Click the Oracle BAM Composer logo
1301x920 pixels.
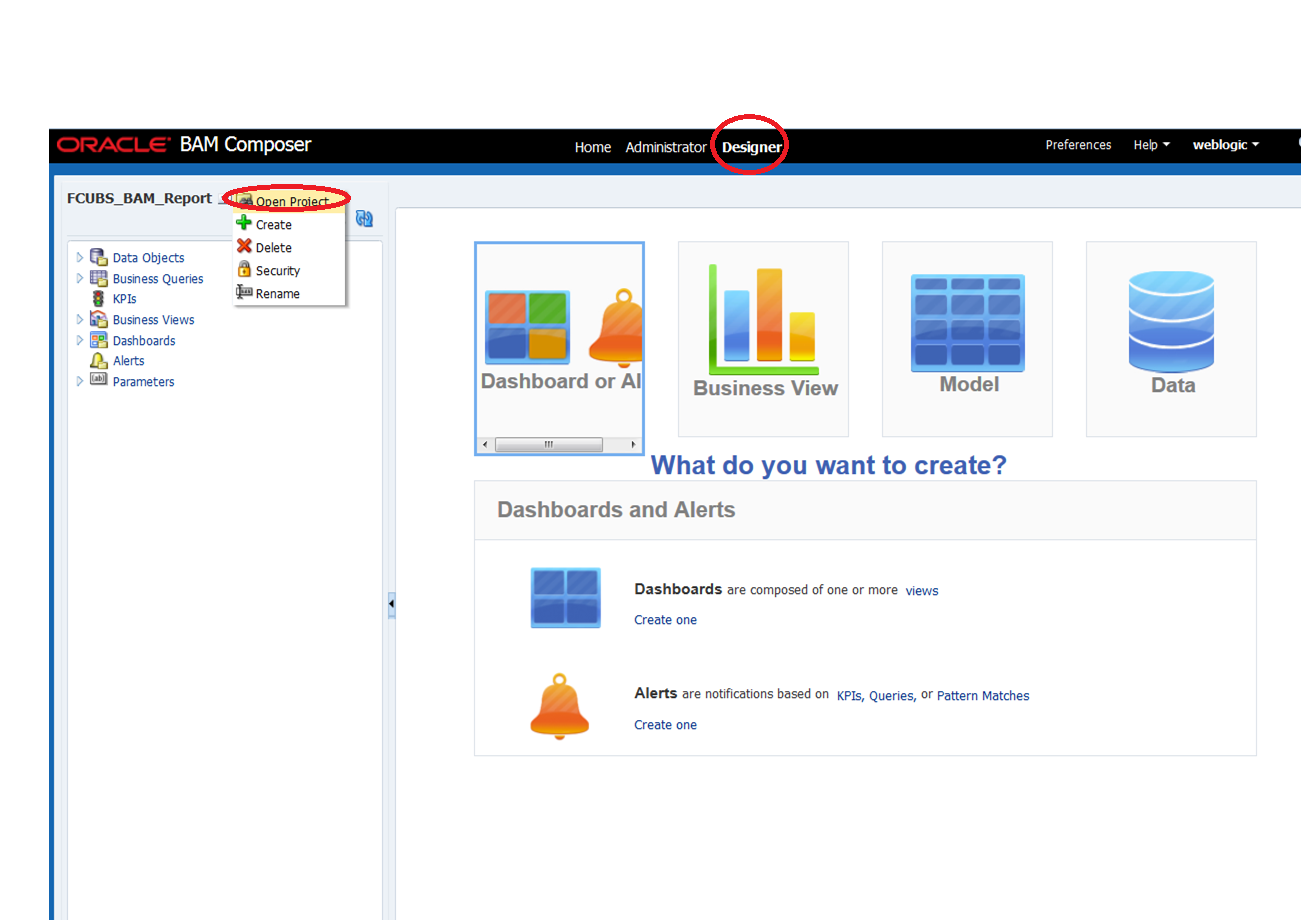[x=184, y=145]
